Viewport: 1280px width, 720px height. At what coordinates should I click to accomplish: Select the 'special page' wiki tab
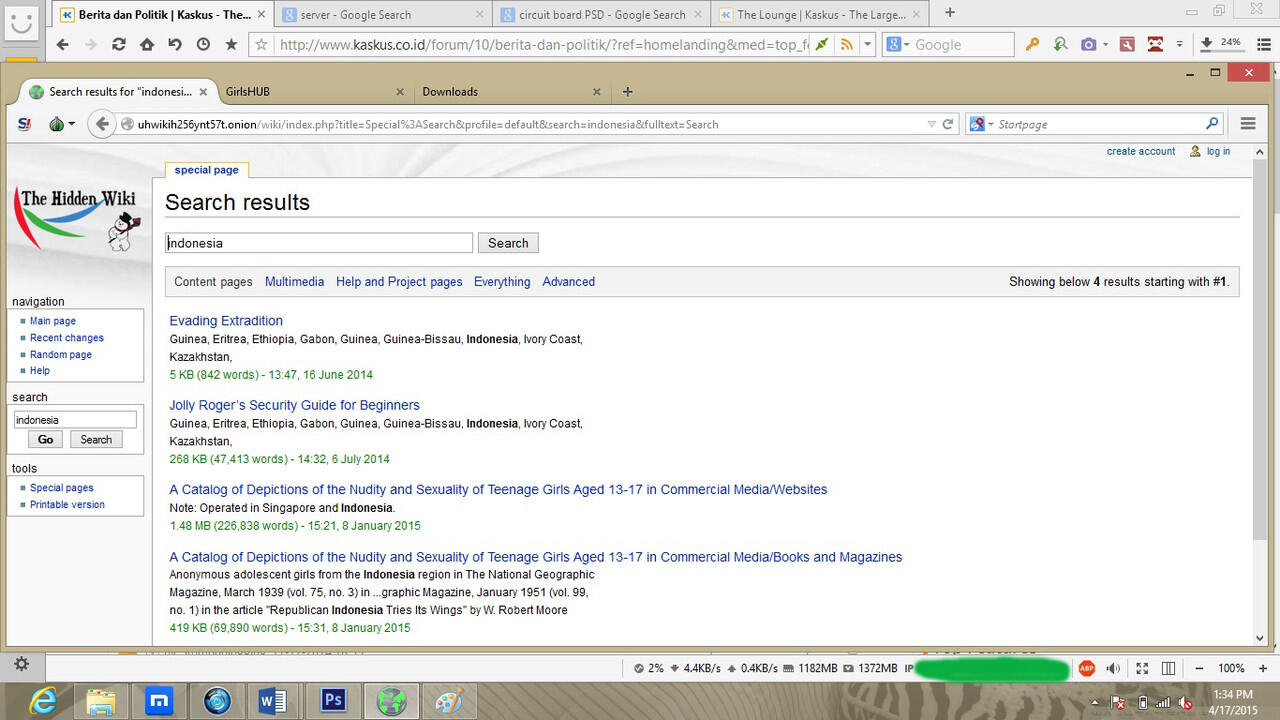[206, 170]
